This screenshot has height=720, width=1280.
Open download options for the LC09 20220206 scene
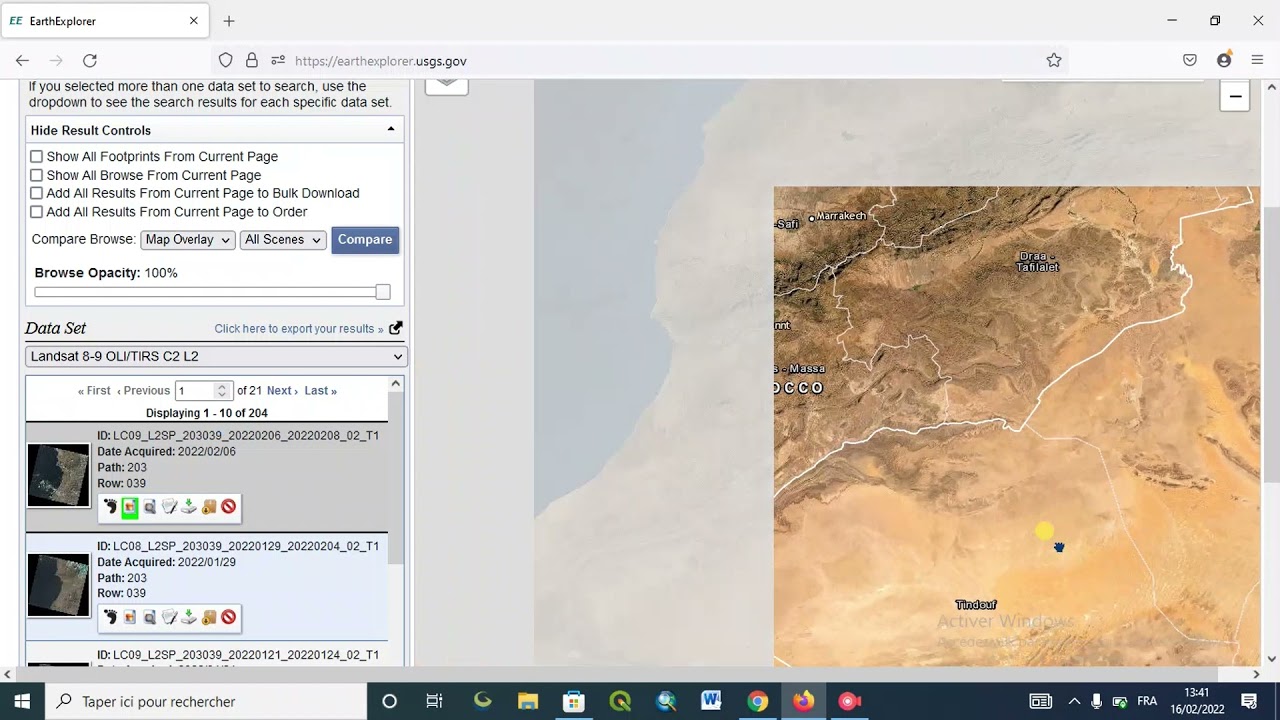189,508
